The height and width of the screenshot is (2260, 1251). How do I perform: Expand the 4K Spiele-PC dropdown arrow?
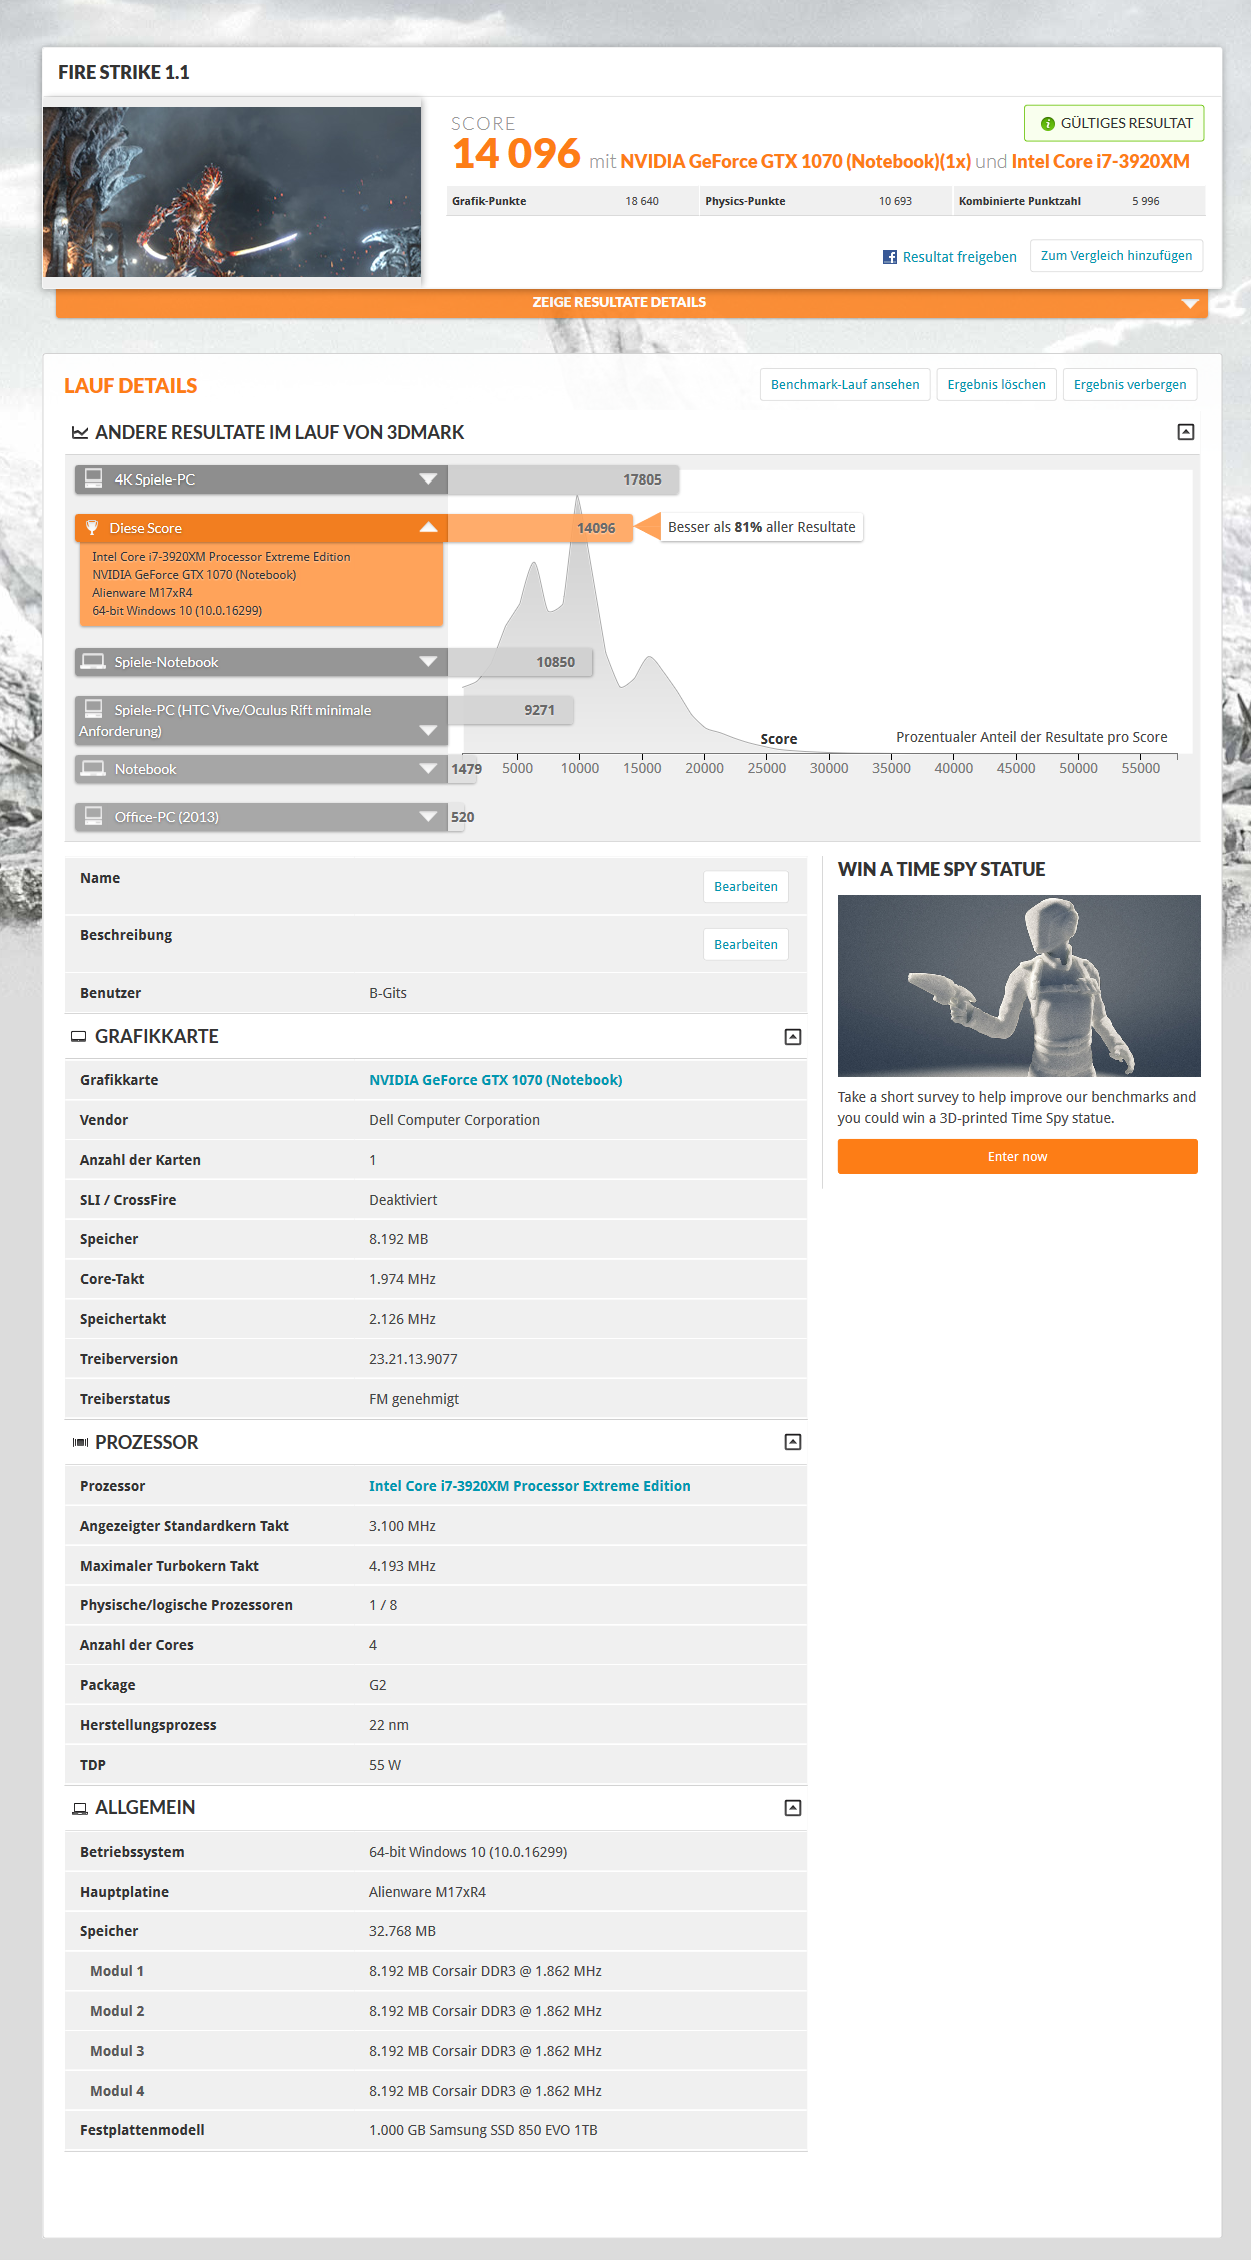coord(428,479)
